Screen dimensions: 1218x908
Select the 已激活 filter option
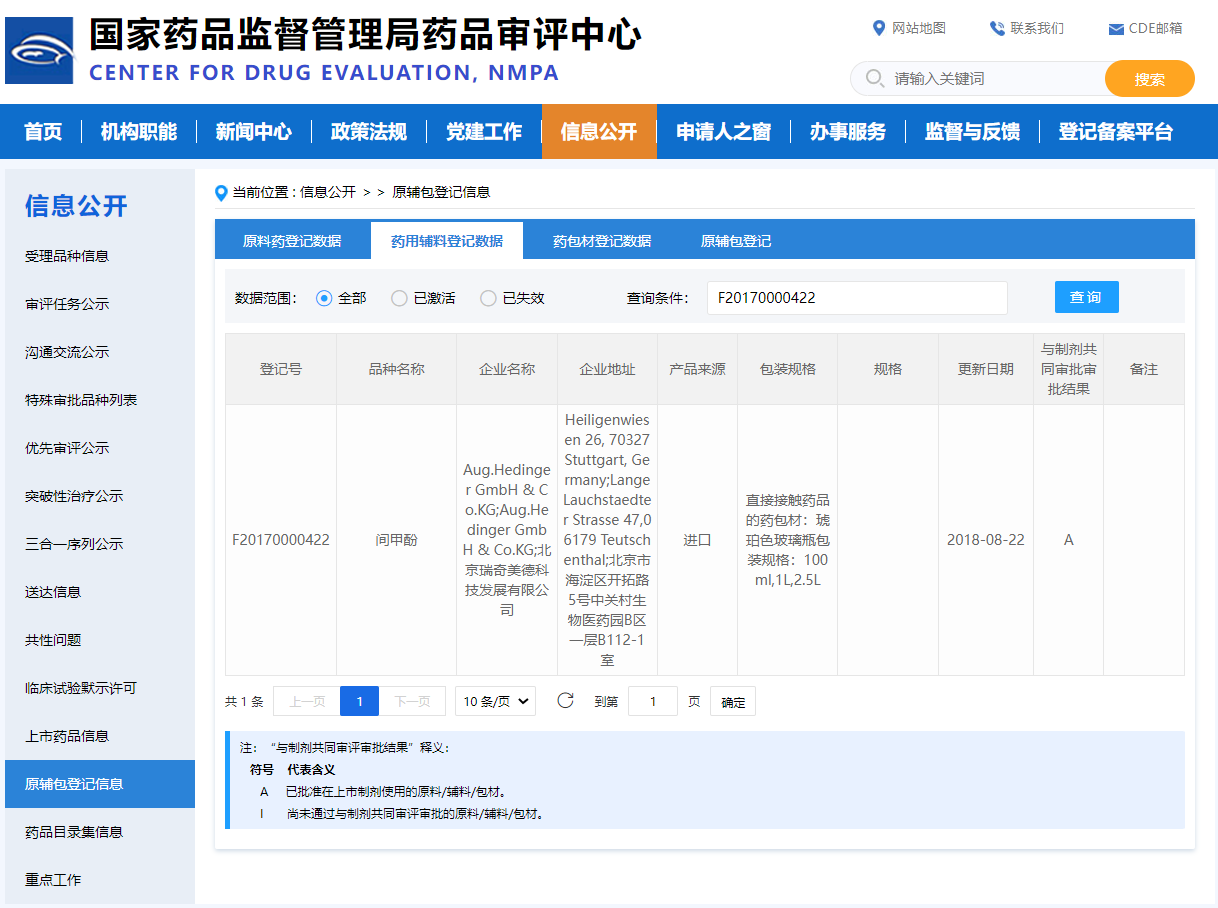400,297
